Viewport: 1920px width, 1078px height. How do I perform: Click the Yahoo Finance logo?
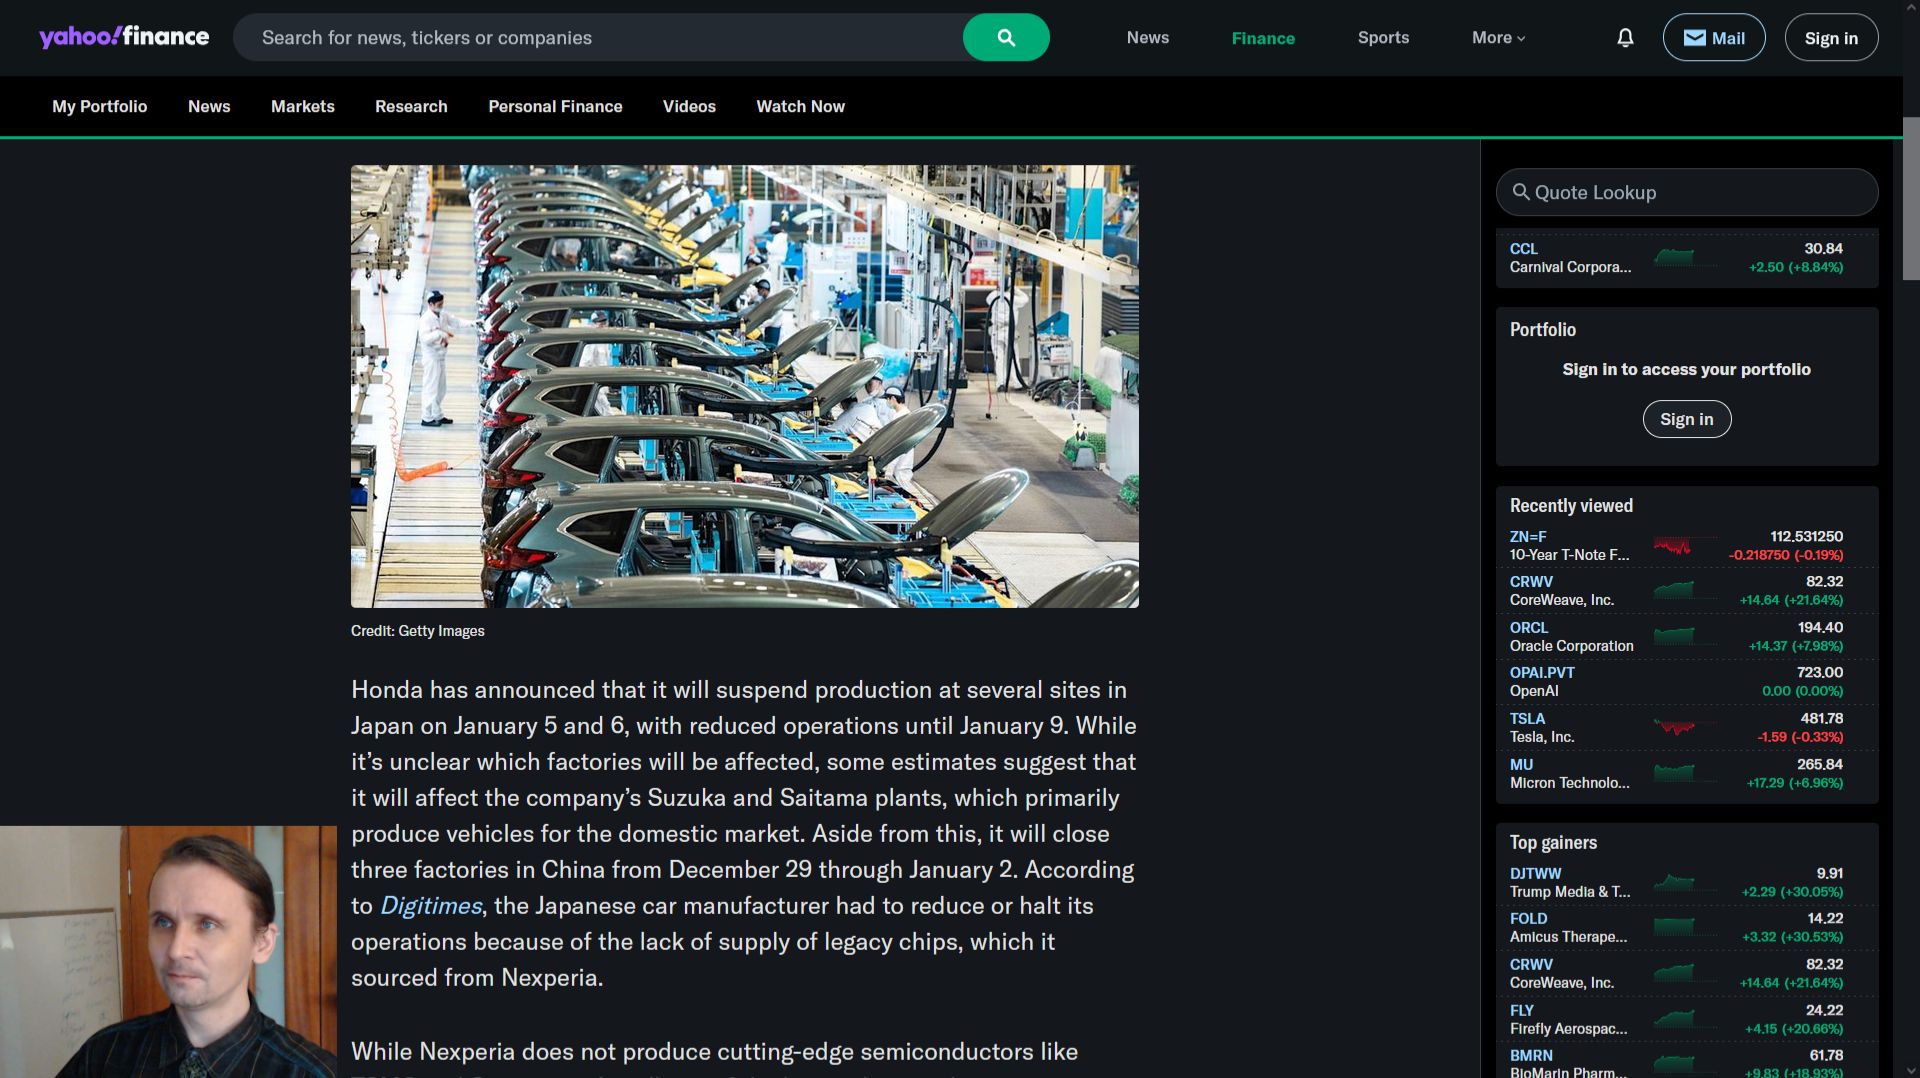point(124,37)
